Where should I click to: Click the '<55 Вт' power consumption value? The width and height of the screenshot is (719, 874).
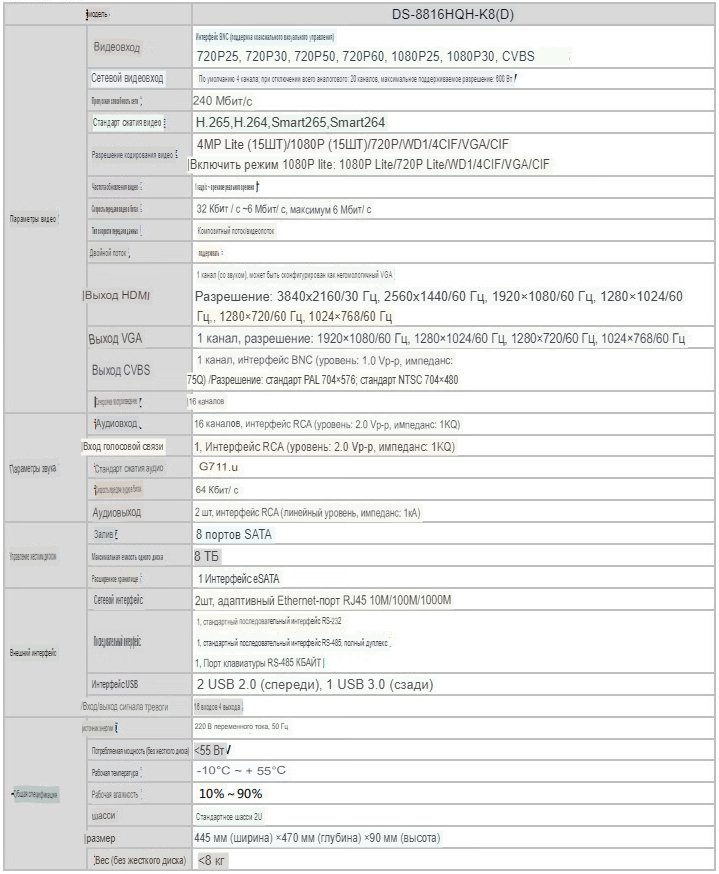(x=210, y=750)
